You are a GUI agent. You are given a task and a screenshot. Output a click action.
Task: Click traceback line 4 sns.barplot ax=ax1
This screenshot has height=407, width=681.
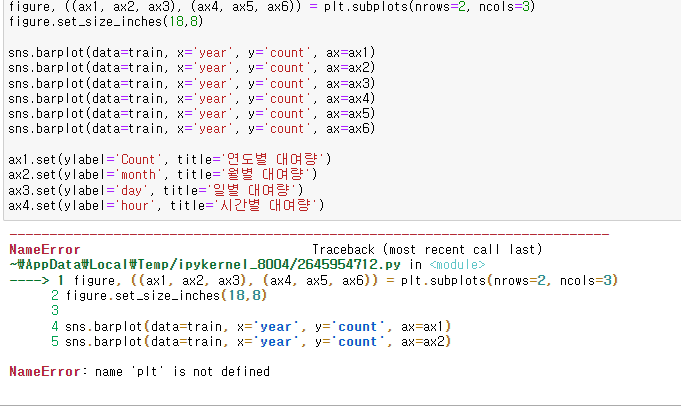pos(251,327)
